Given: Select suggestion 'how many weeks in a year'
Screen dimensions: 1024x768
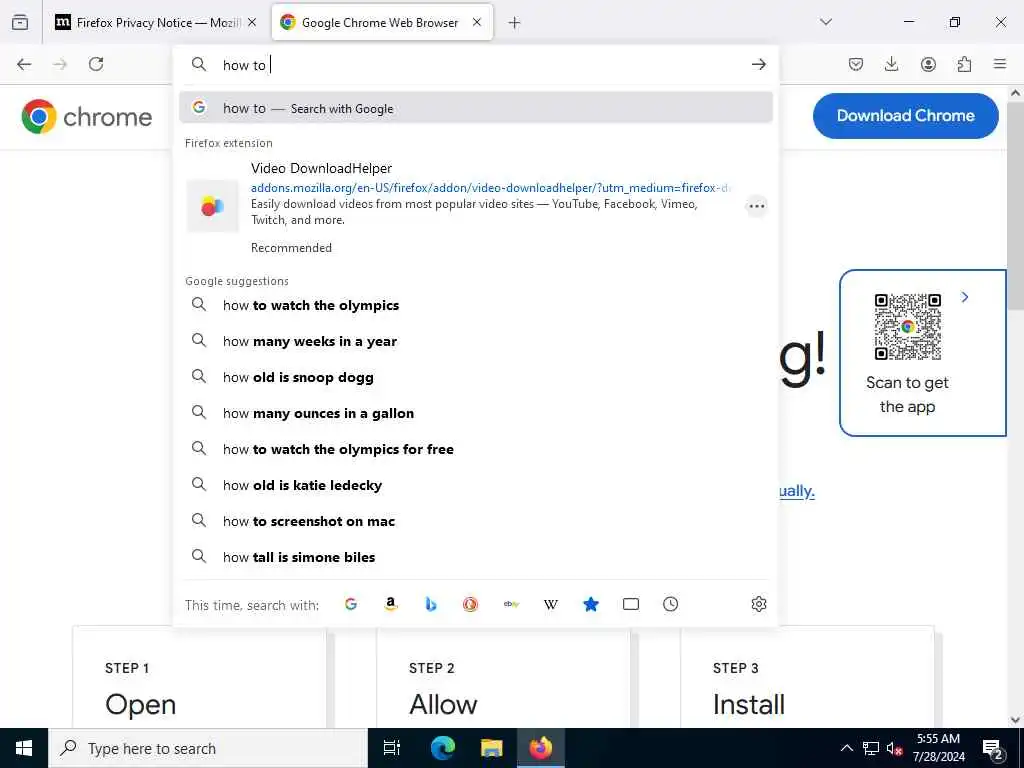Looking at the screenshot, I should pos(476,341).
